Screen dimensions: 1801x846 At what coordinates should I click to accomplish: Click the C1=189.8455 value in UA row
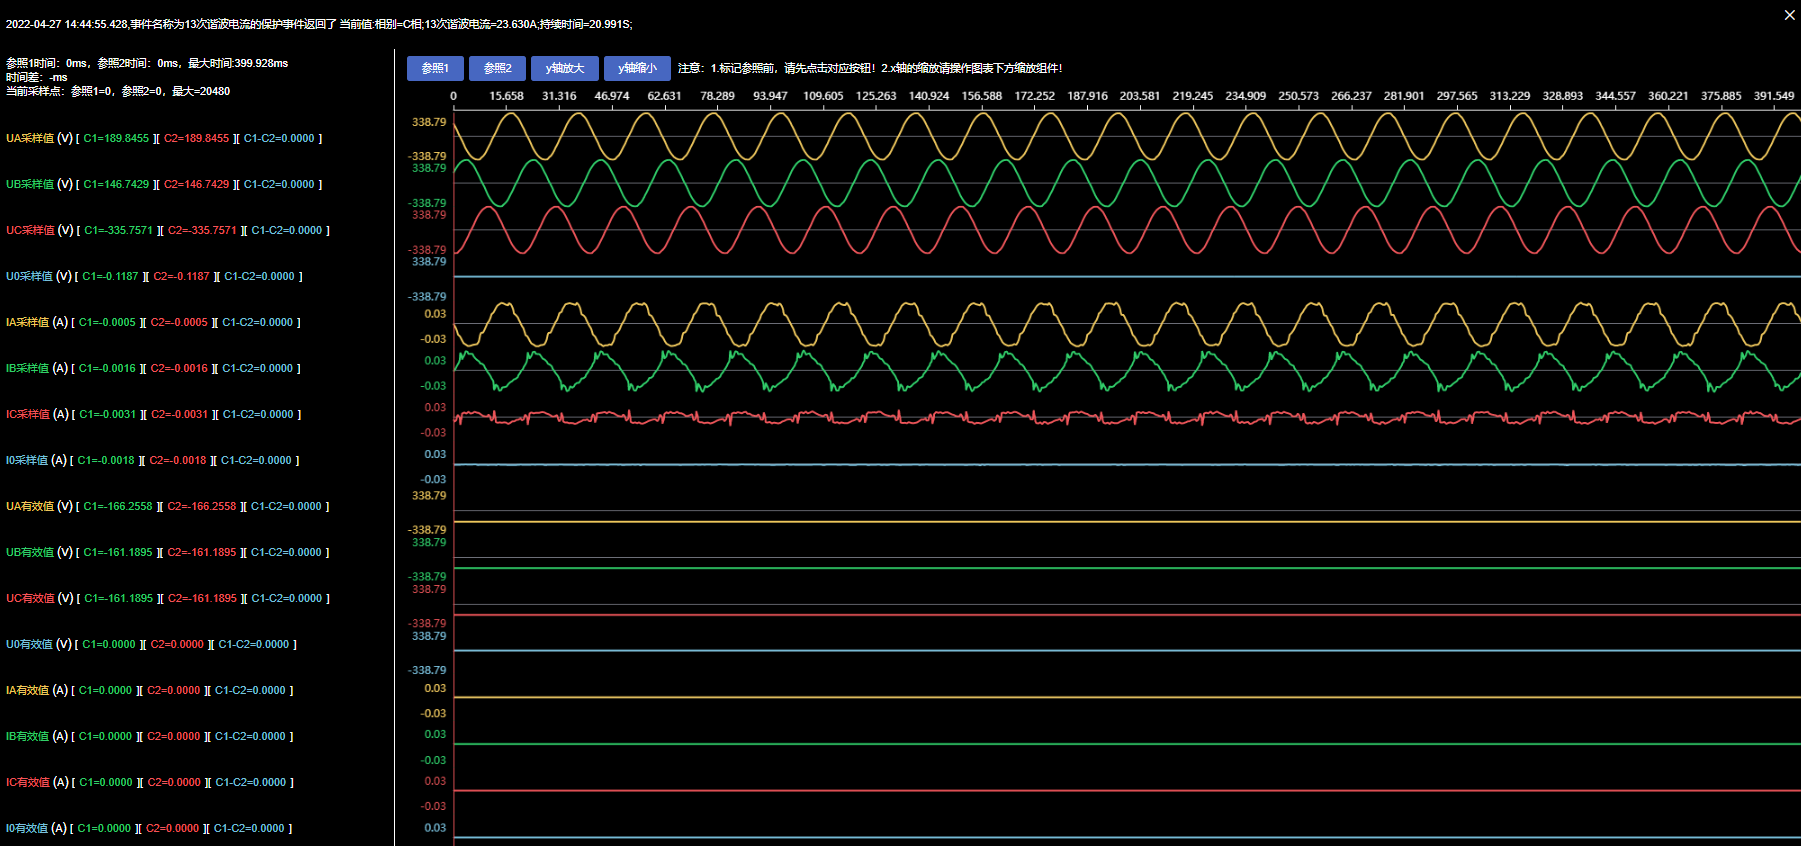[x=116, y=138]
